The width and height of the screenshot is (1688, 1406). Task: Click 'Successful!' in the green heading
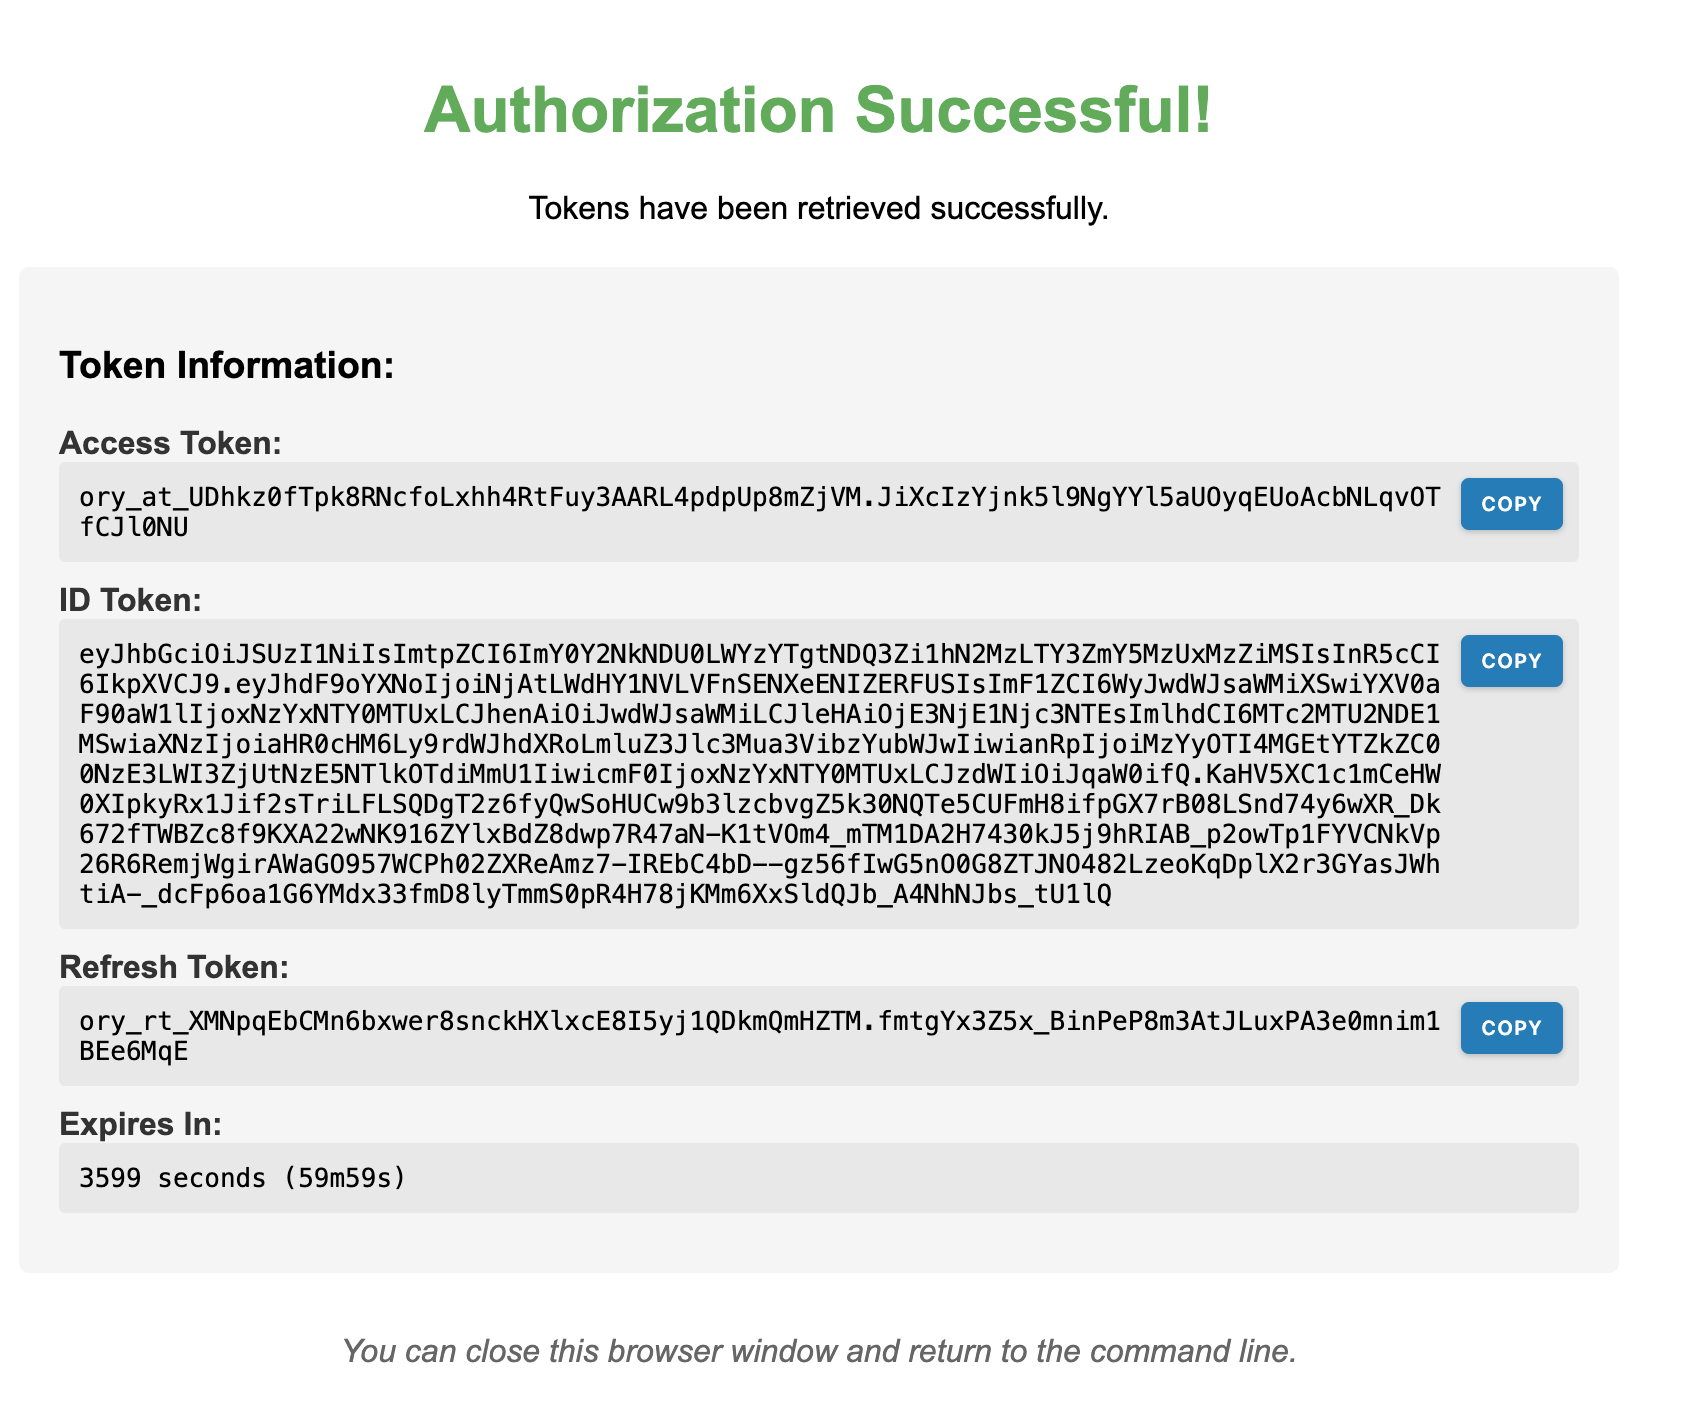[x=1033, y=110]
